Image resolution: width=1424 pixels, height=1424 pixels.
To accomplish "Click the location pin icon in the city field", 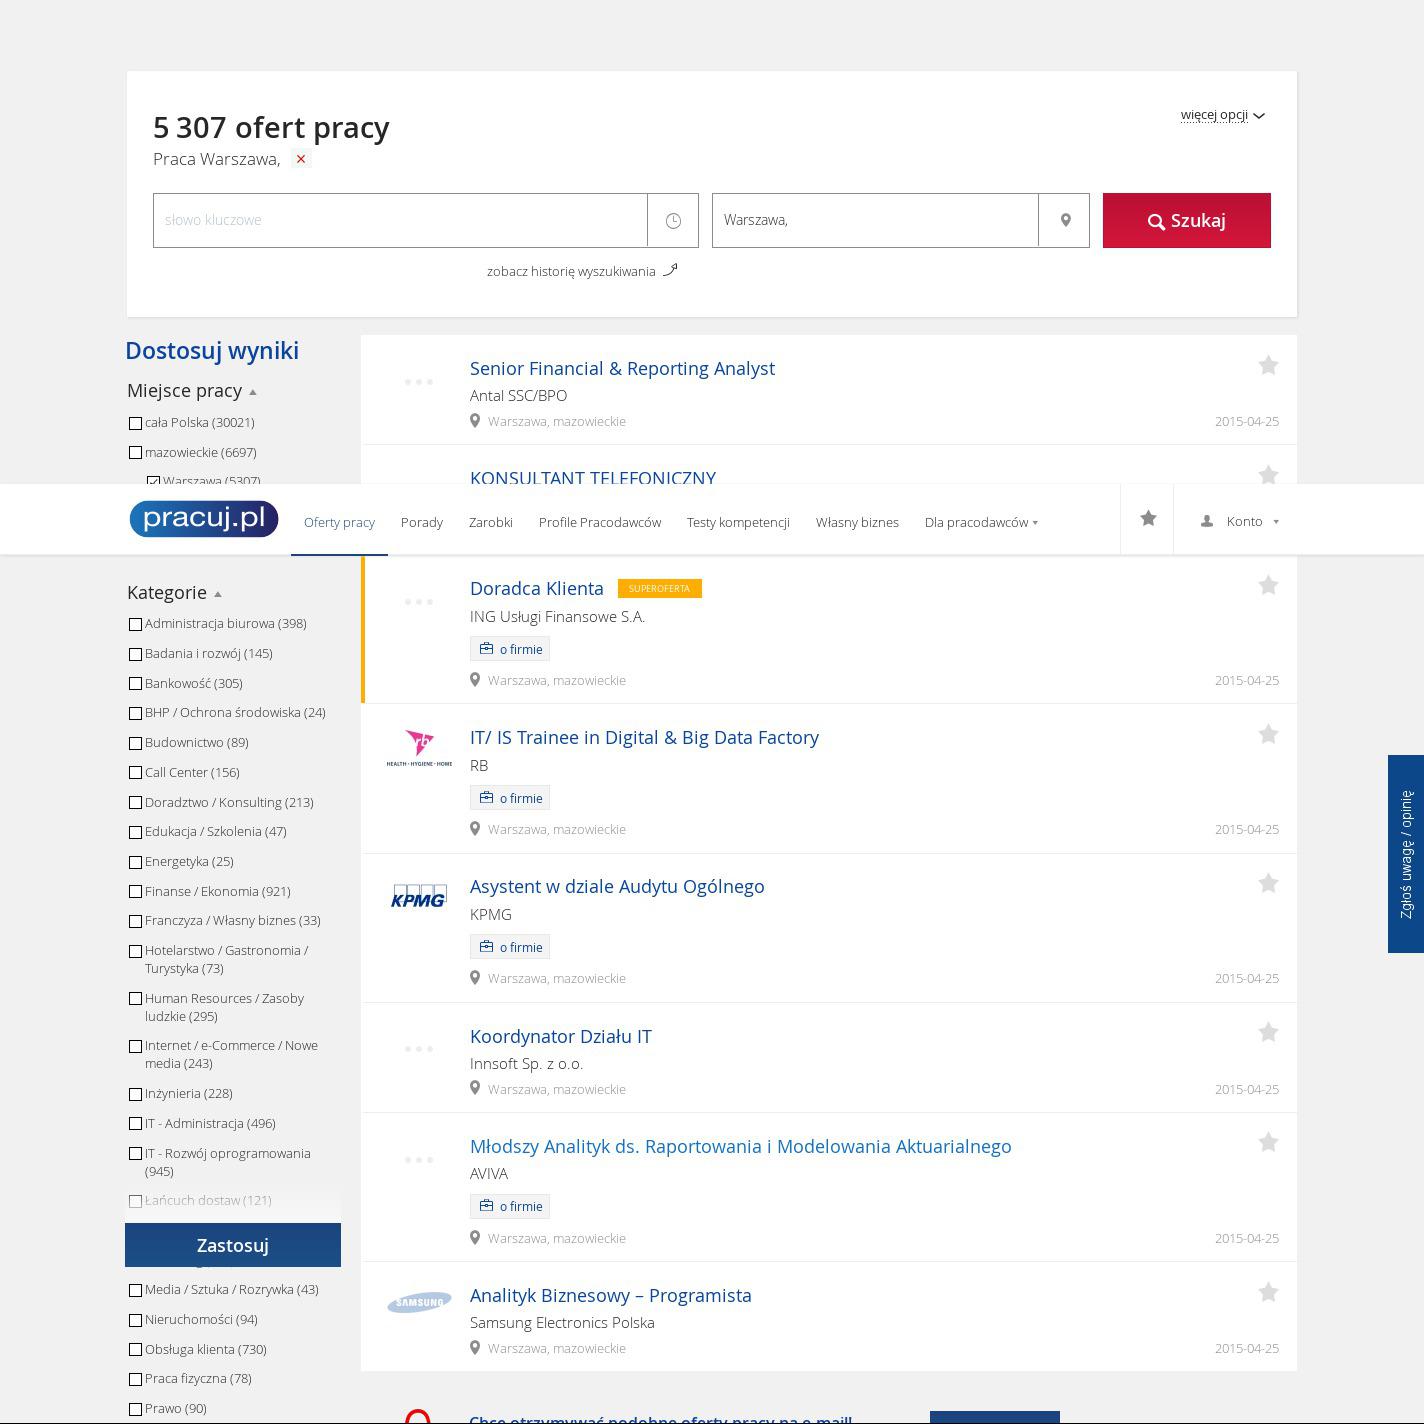I will 1065,220.
